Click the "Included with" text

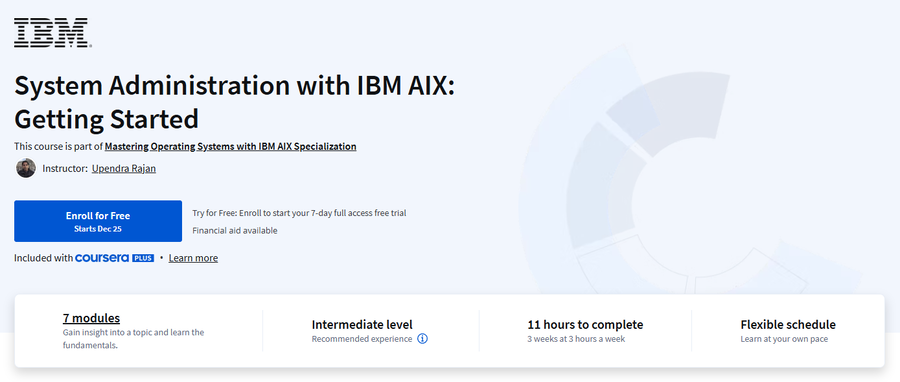(43, 258)
